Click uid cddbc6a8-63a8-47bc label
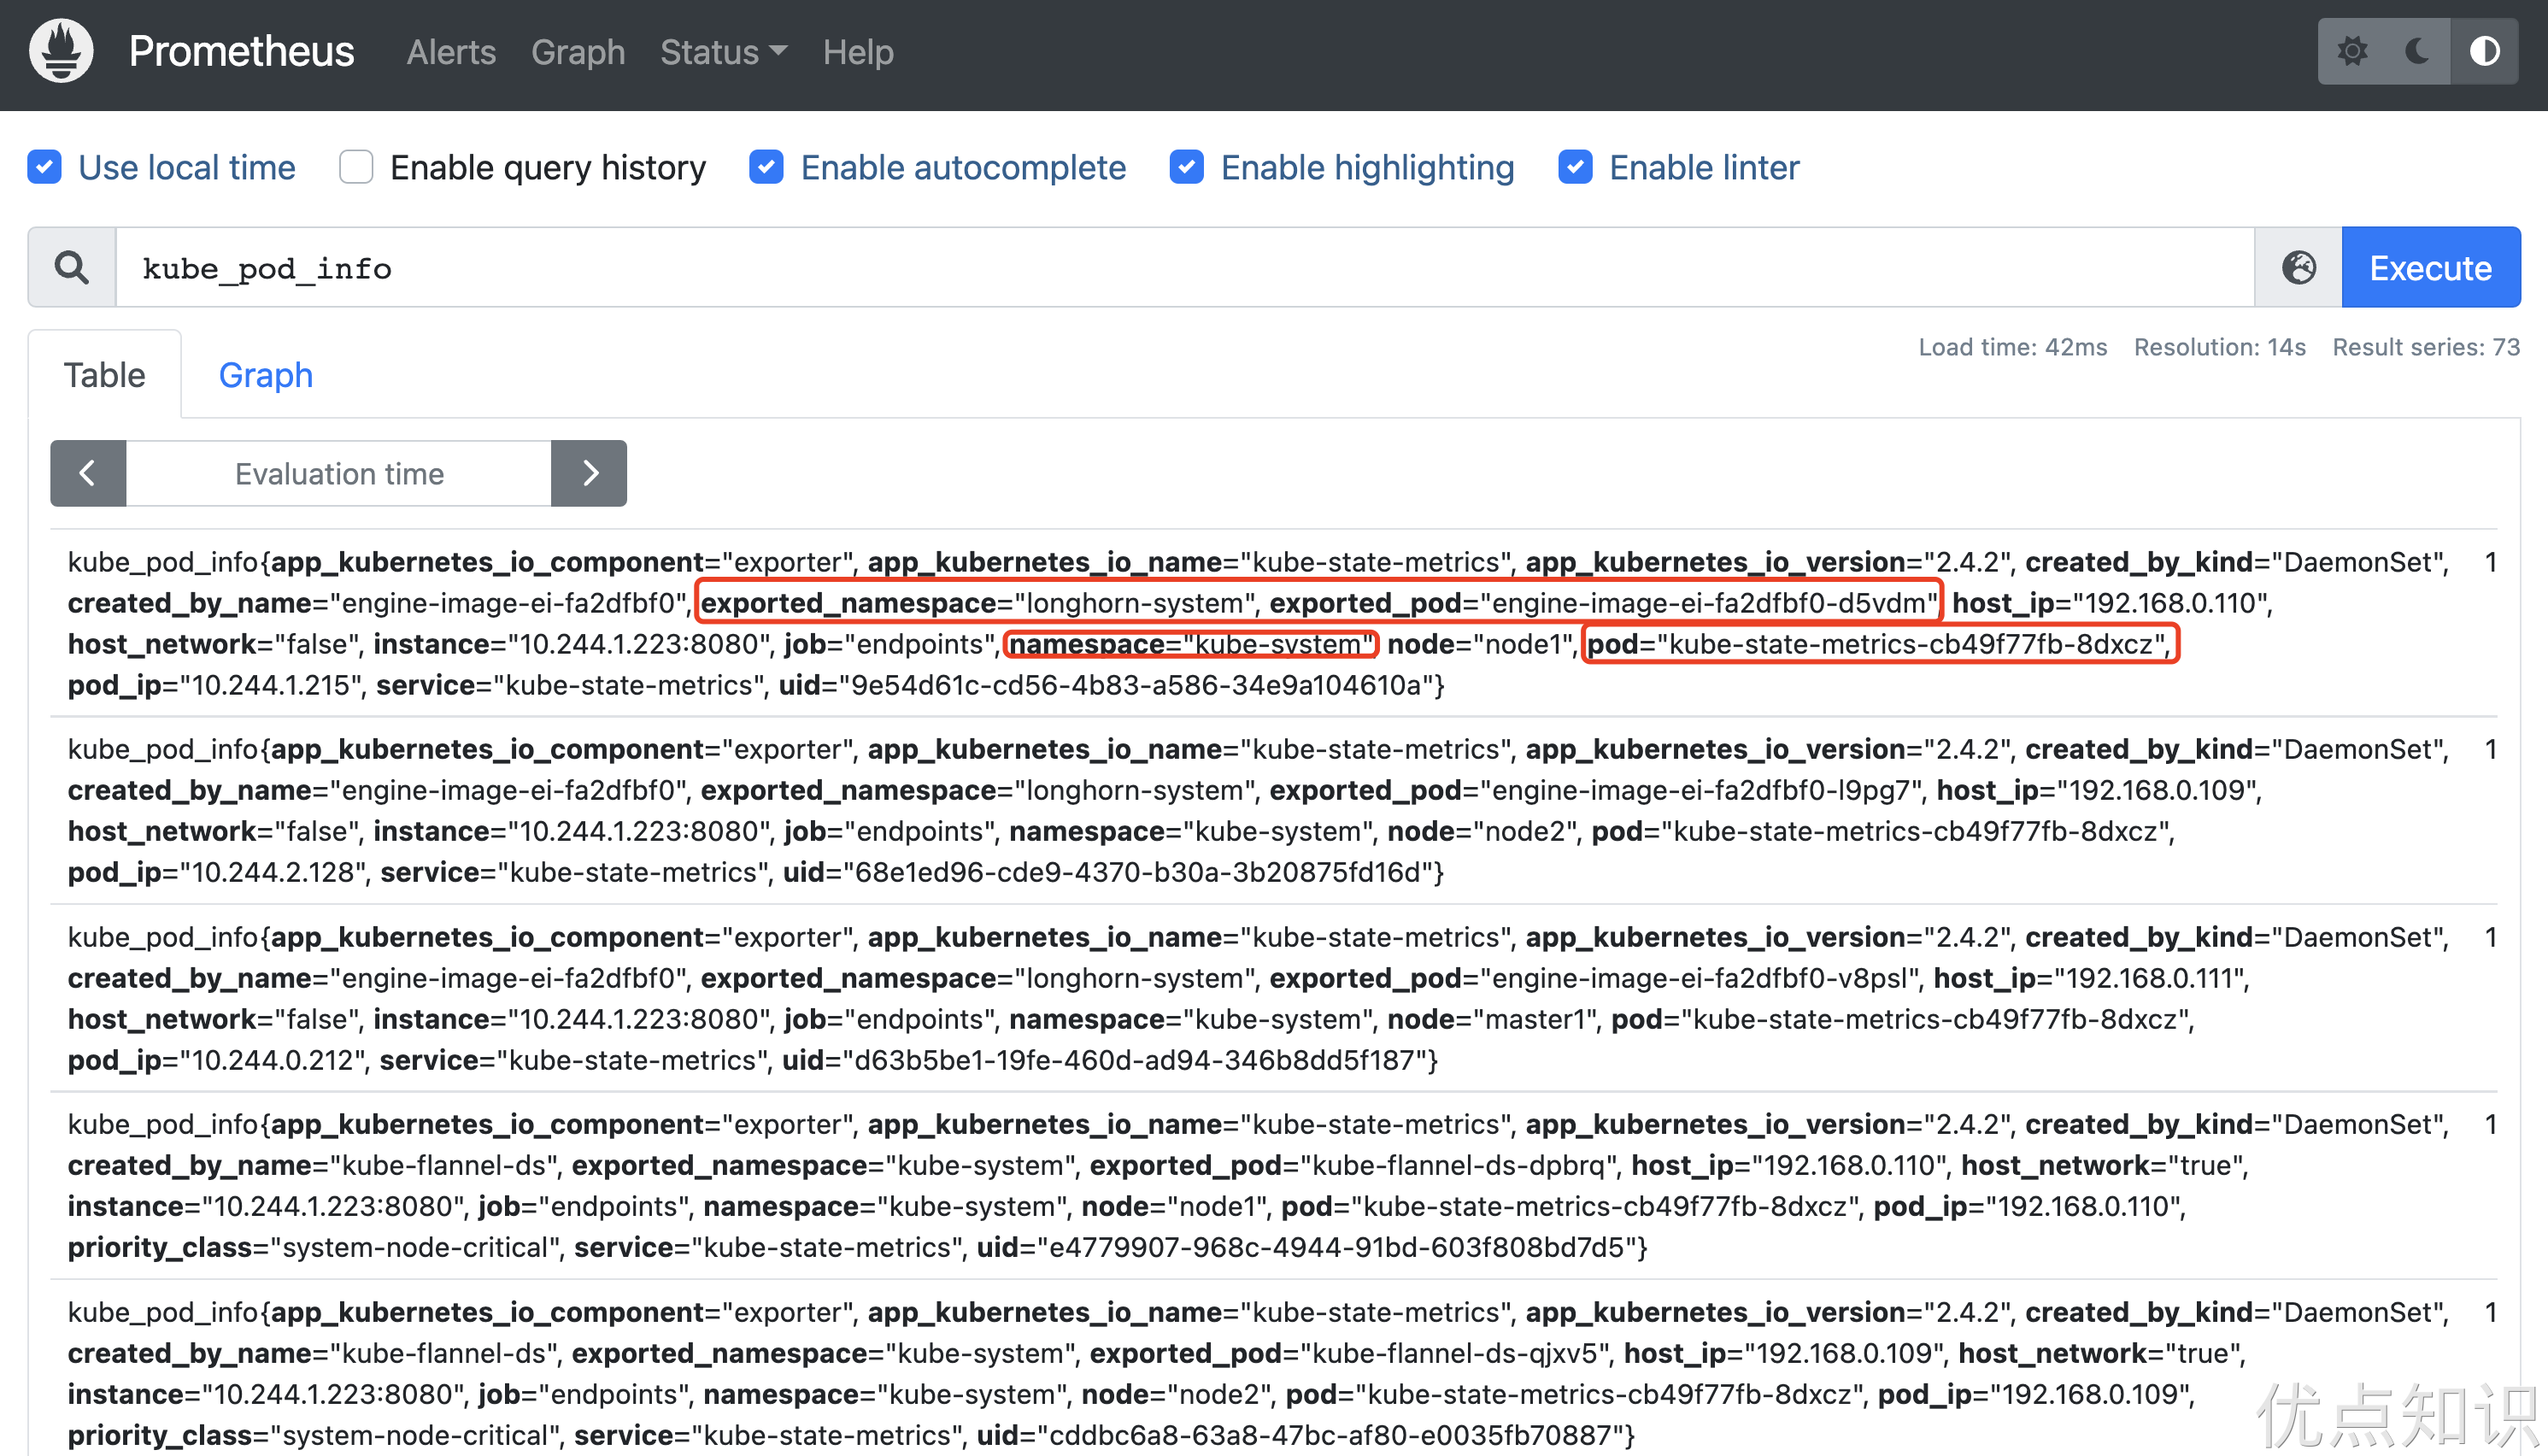Image resolution: width=2548 pixels, height=1456 pixels. click(1300, 1435)
